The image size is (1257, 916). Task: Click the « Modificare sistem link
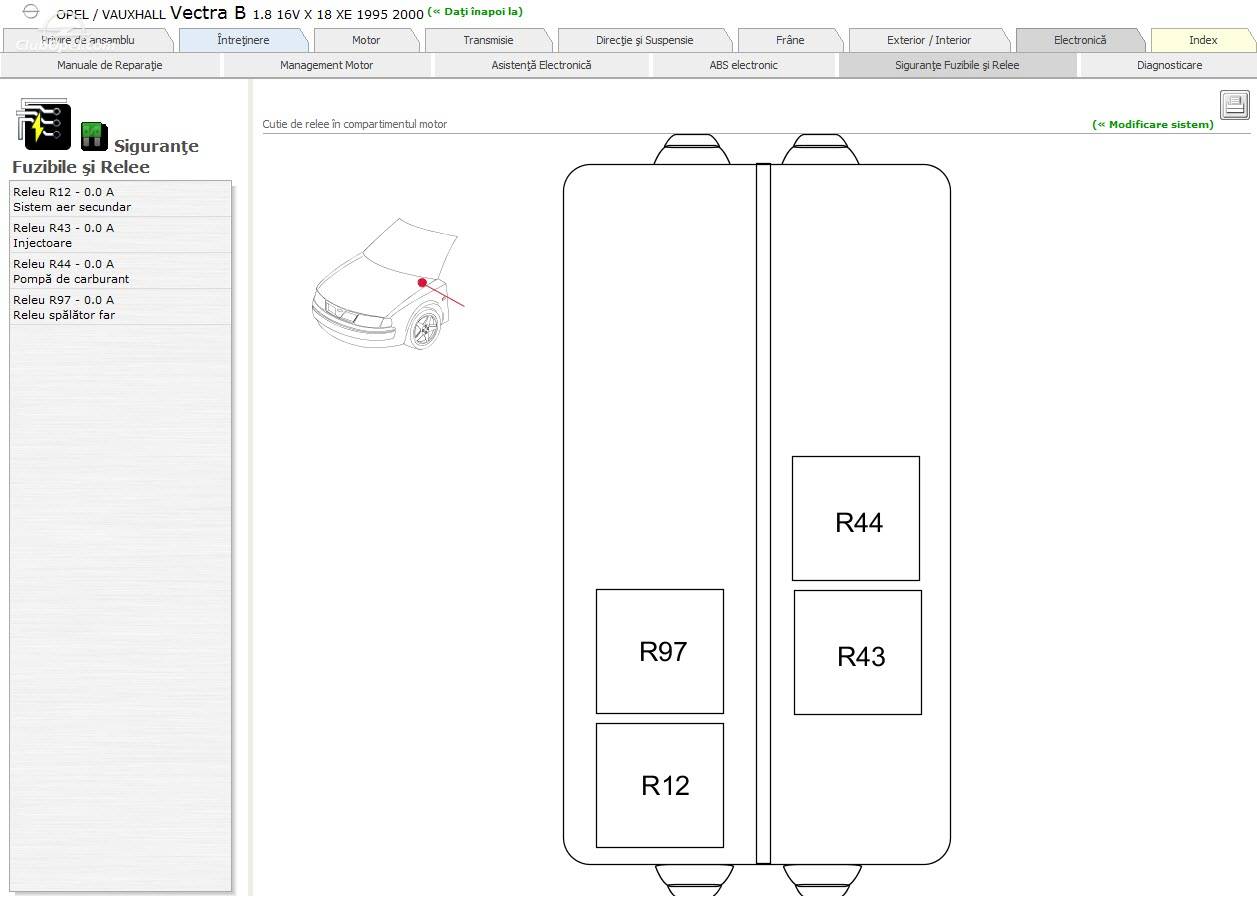coord(1153,125)
